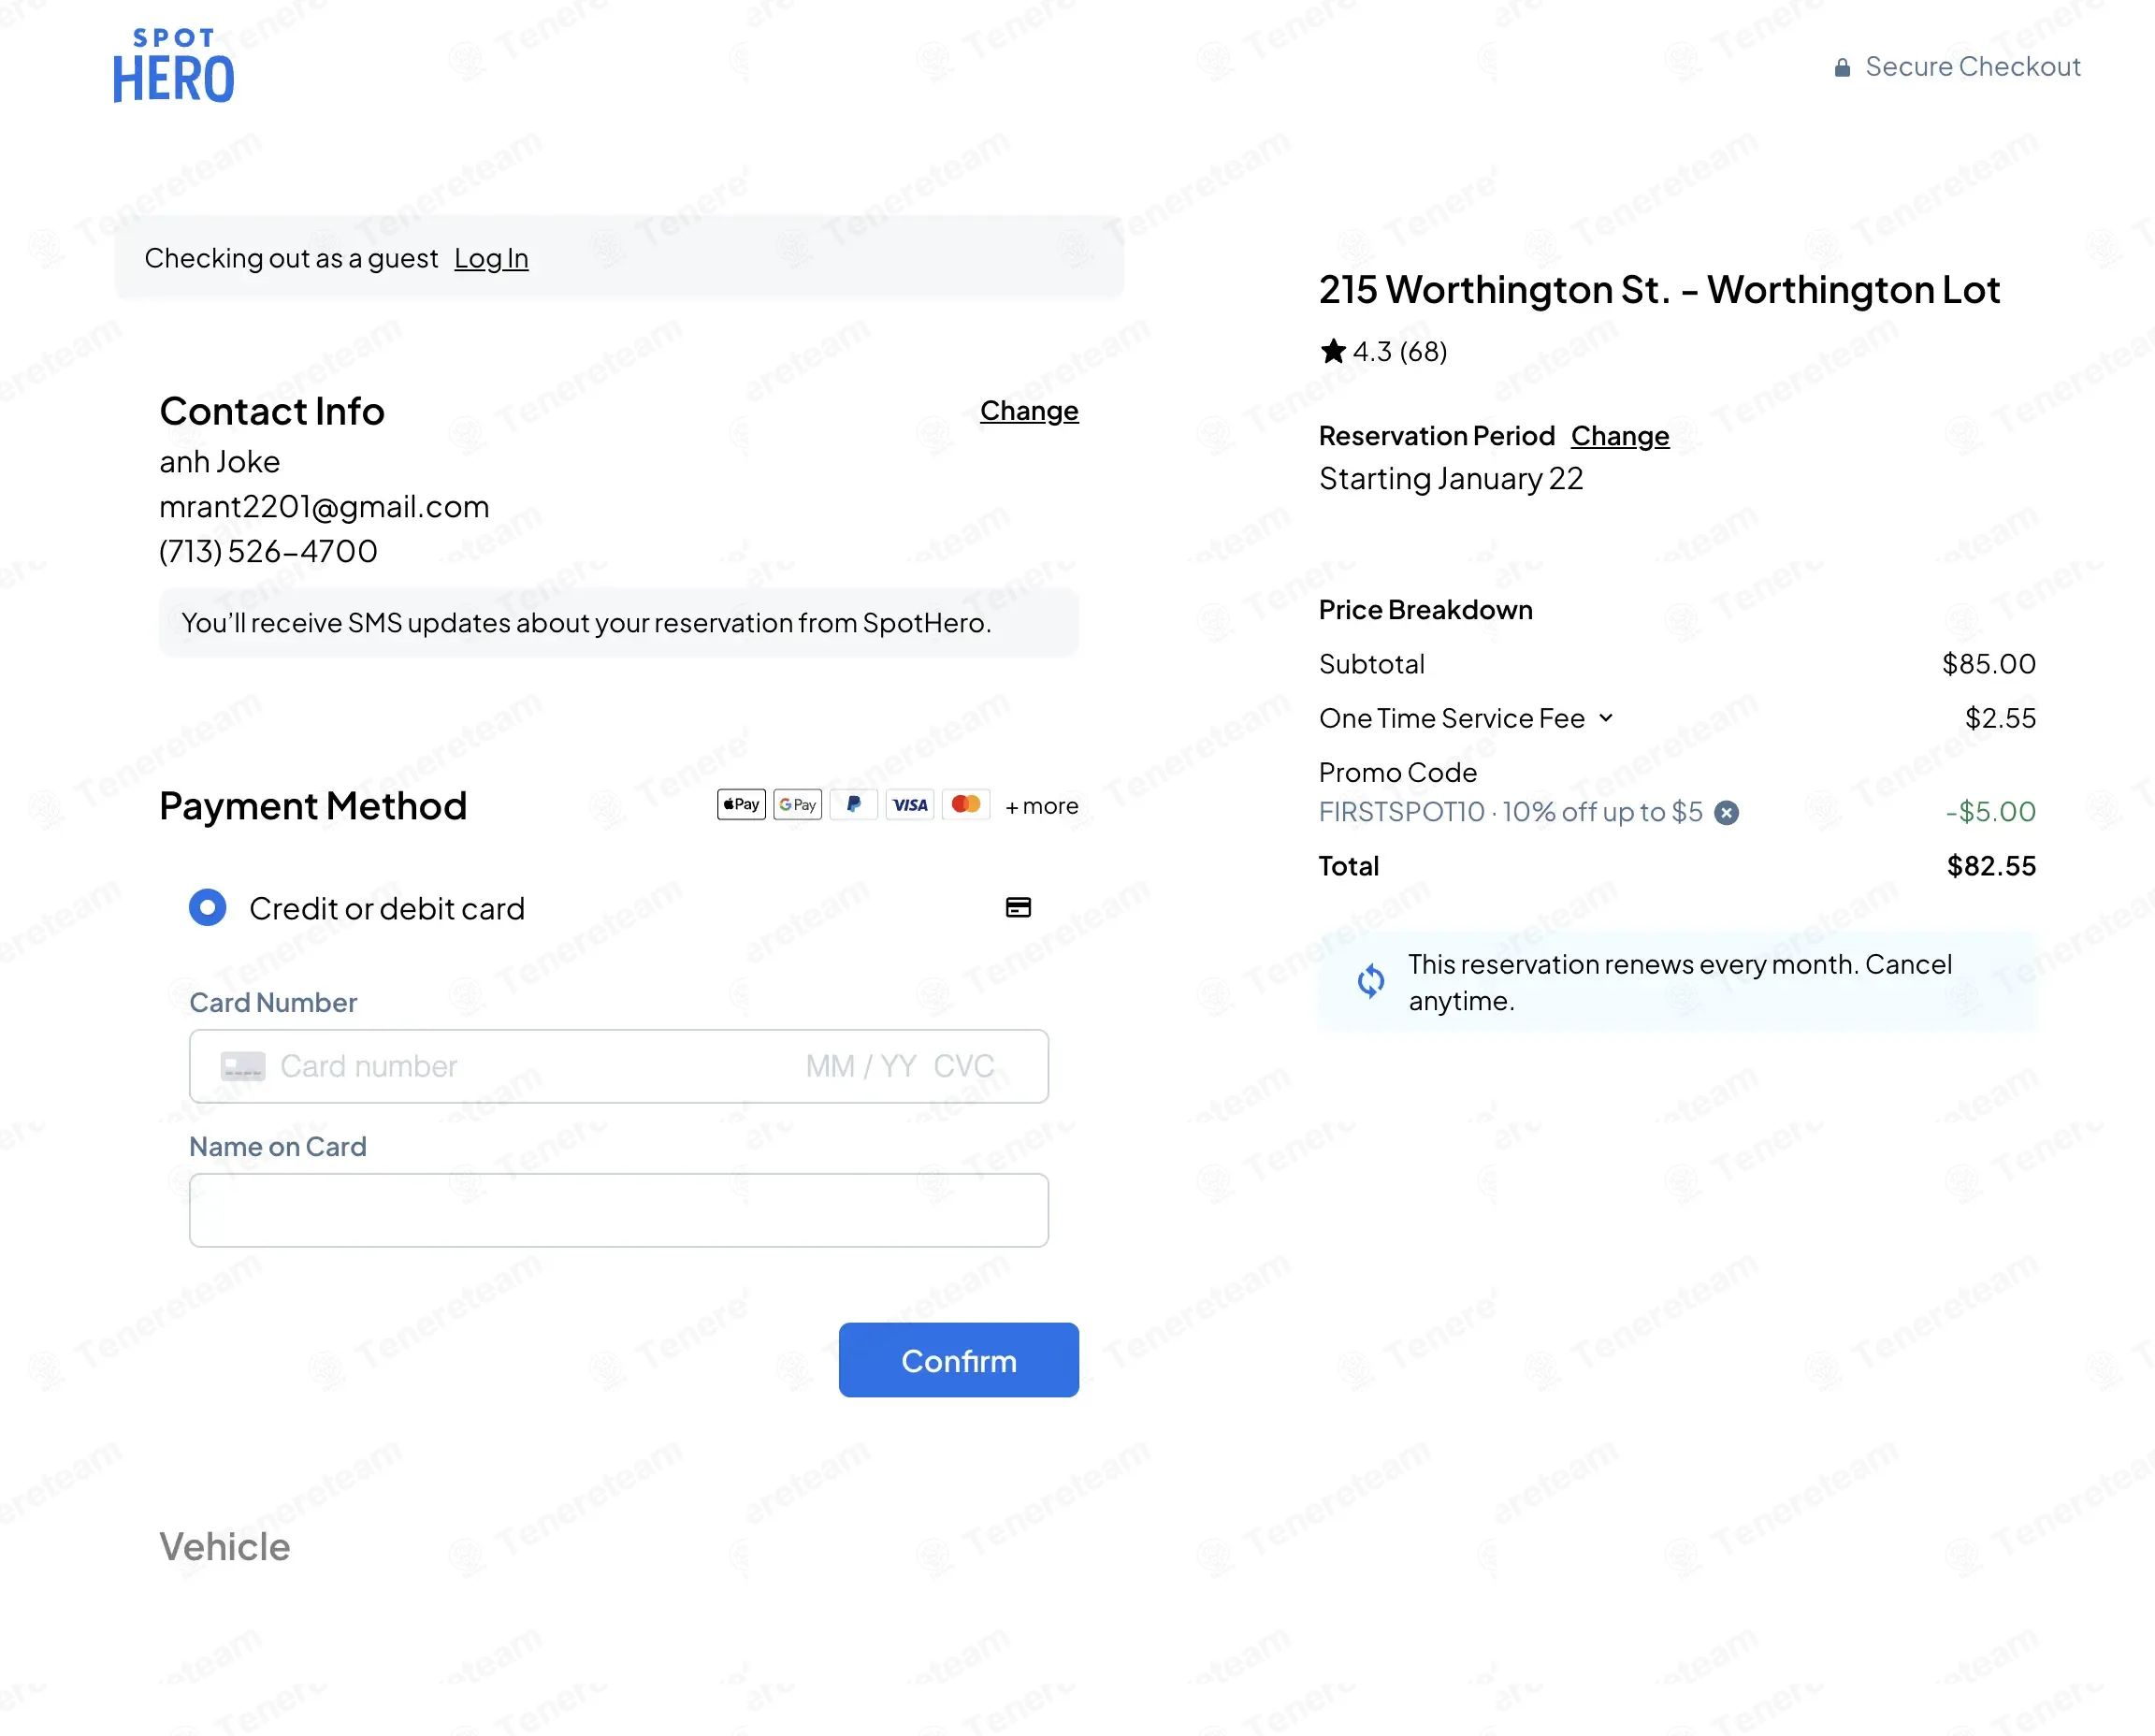
Task: Click the Price Breakdown heading
Action: (x=1426, y=610)
